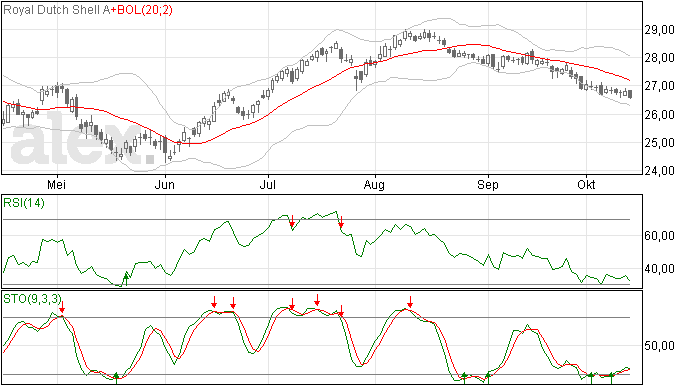
Task: Click the green buy arrow in RSI panel
Action: click(x=126, y=279)
